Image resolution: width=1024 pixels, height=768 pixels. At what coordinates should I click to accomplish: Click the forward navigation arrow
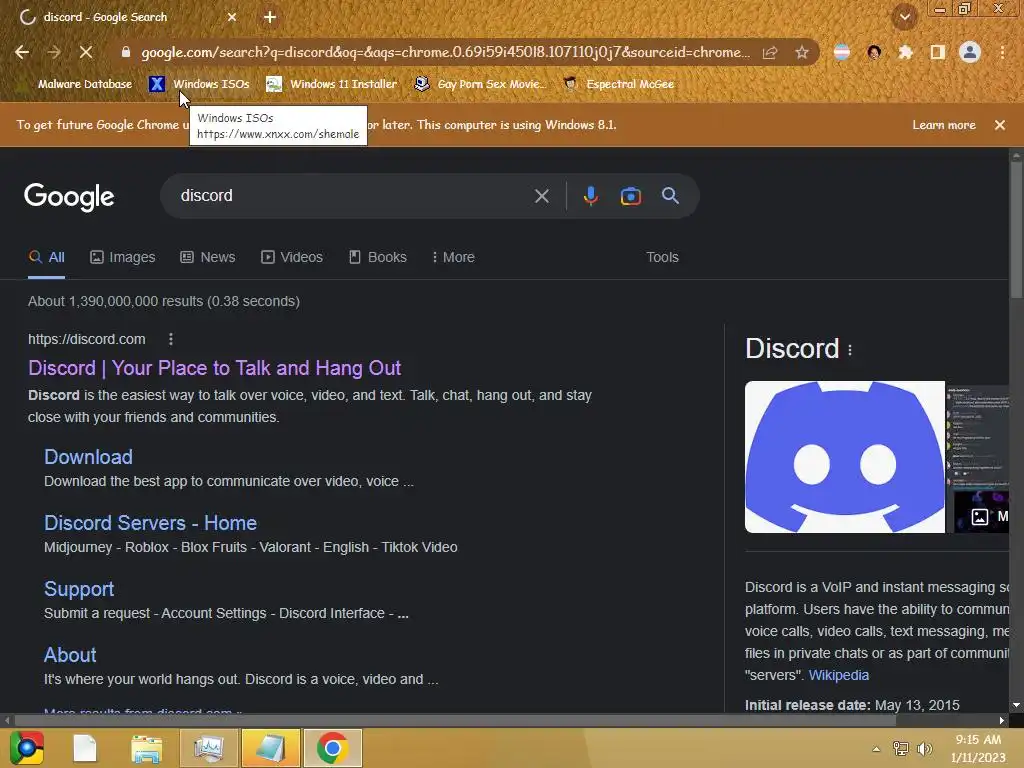(54, 52)
